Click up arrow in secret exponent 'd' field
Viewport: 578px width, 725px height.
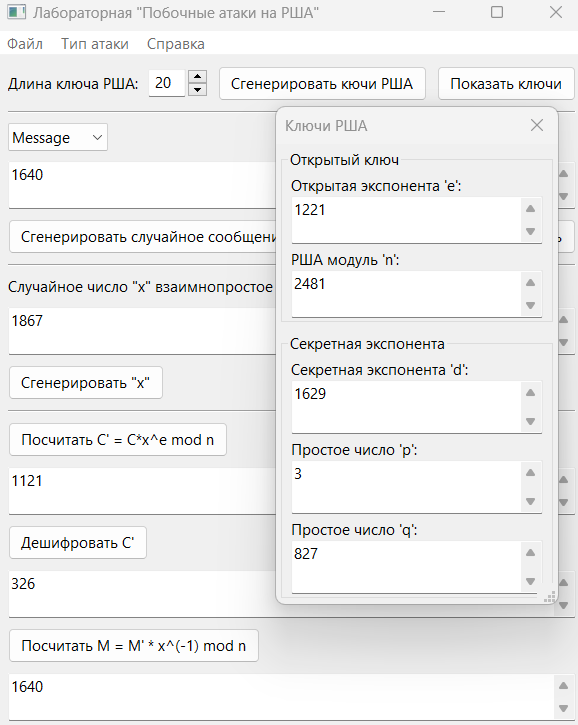pyautogui.click(x=530, y=393)
